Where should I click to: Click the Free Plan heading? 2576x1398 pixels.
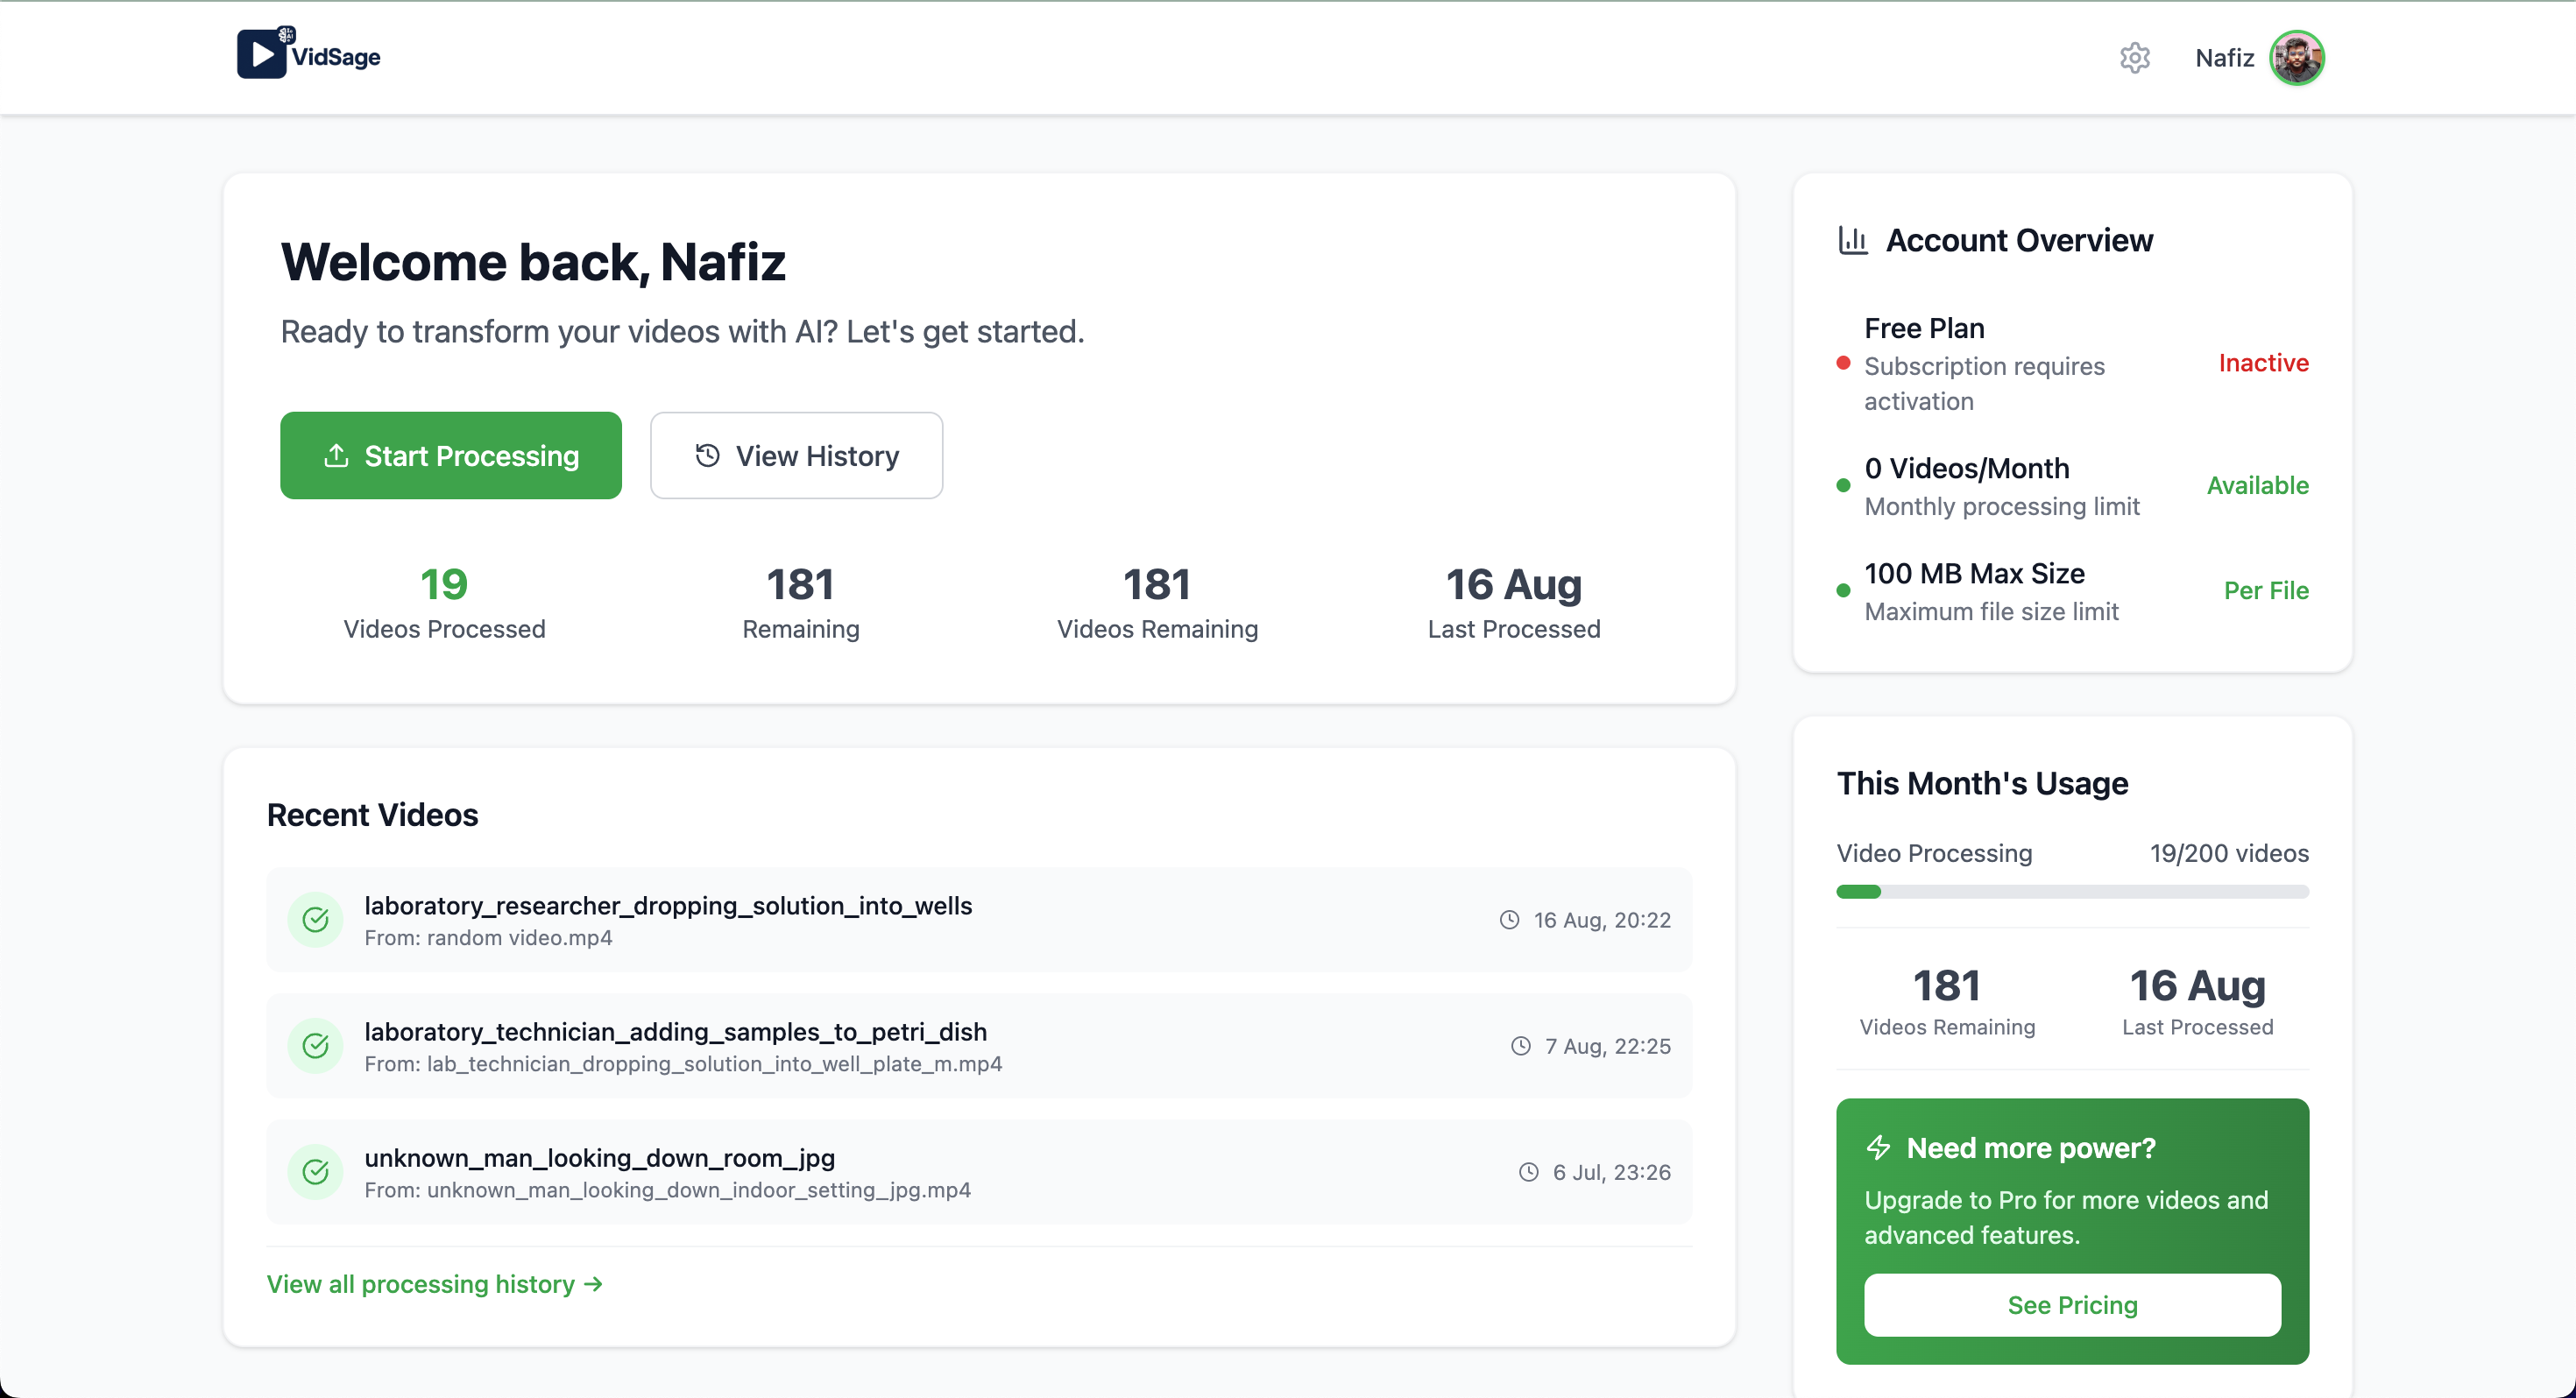(1924, 328)
